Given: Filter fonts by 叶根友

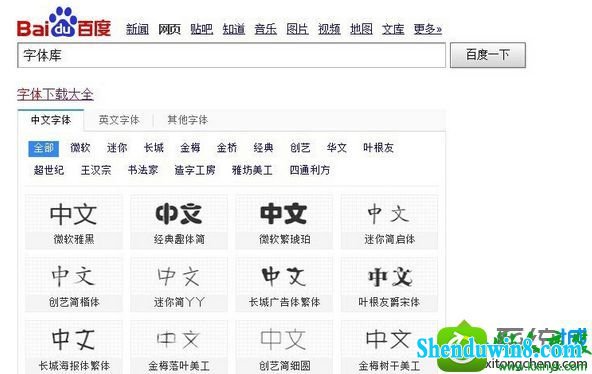Looking at the screenshot, I should pyautogui.click(x=378, y=148).
